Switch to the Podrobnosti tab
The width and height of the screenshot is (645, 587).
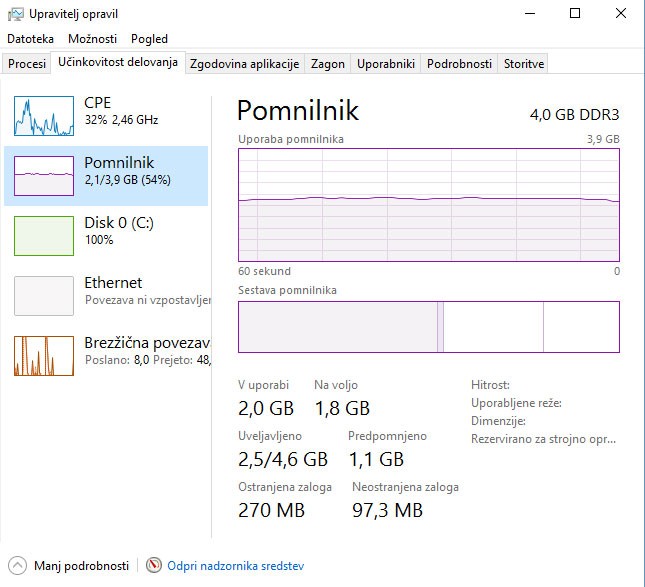tap(459, 64)
